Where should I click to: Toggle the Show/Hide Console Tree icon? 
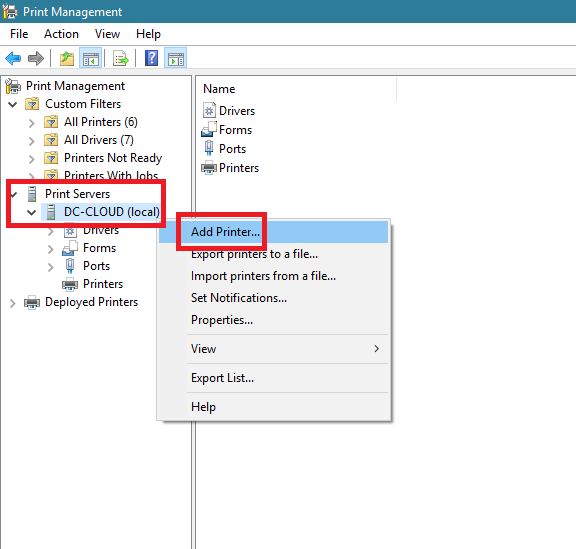(90, 58)
